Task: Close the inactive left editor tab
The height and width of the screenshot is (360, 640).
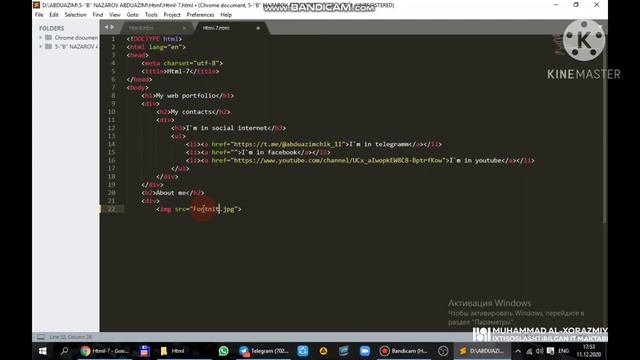Action: click(x=184, y=28)
